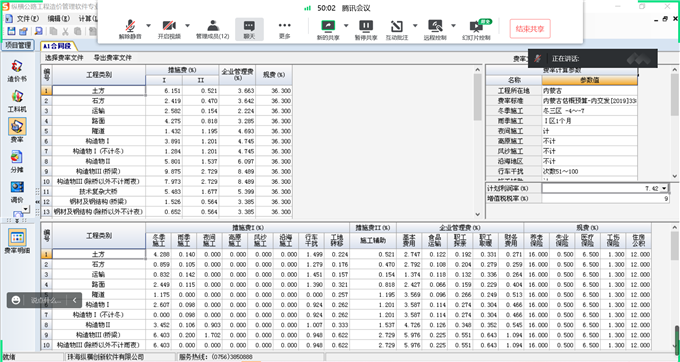
Task: Click 行车干扰 value 次数51~100
Action: (589, 171)
